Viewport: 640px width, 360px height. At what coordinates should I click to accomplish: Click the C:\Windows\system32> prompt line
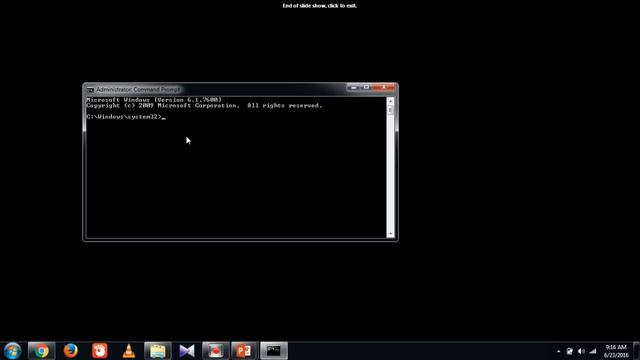(x=126, y=117)
